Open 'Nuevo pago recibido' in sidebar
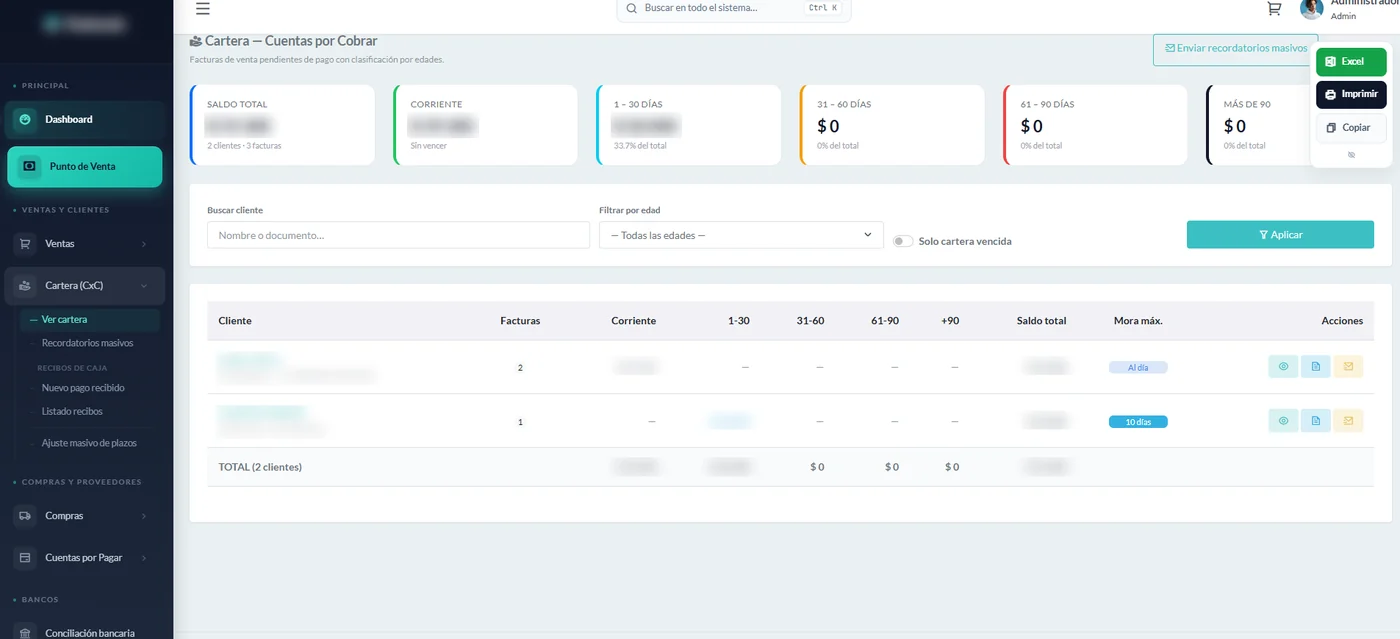This screenshot has width=1400, height=639. click(83, 388)
